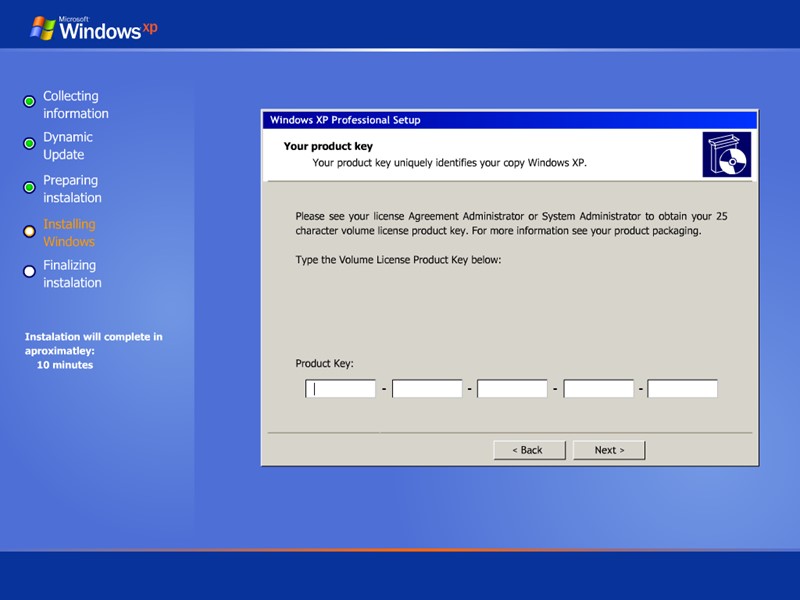
Task: Click the Product Key: label
Action: 324,363
